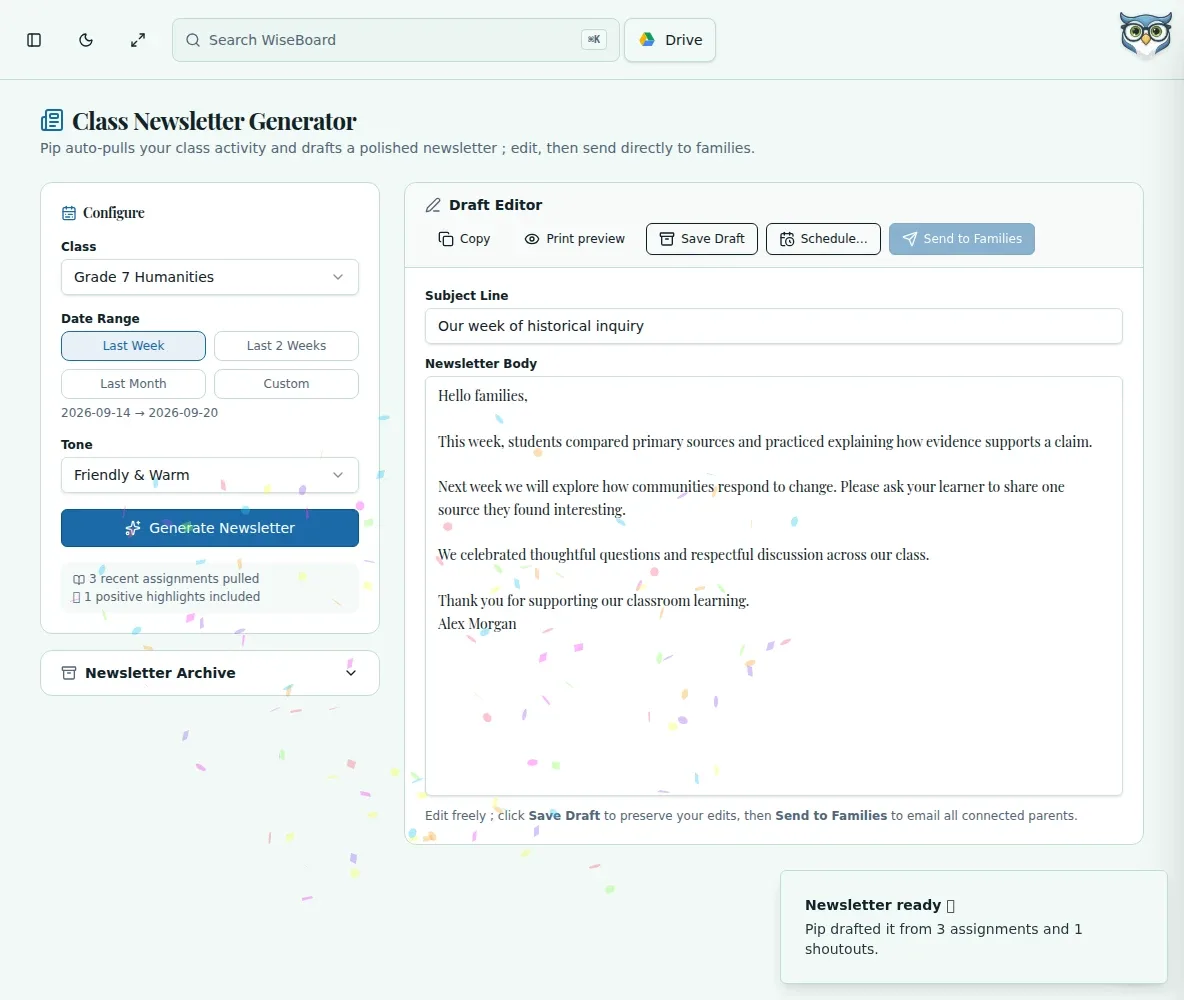Screen dimensions: 1184x1000
Task: Click the 'Hello families,' greeting line
Action: [483, 396]
